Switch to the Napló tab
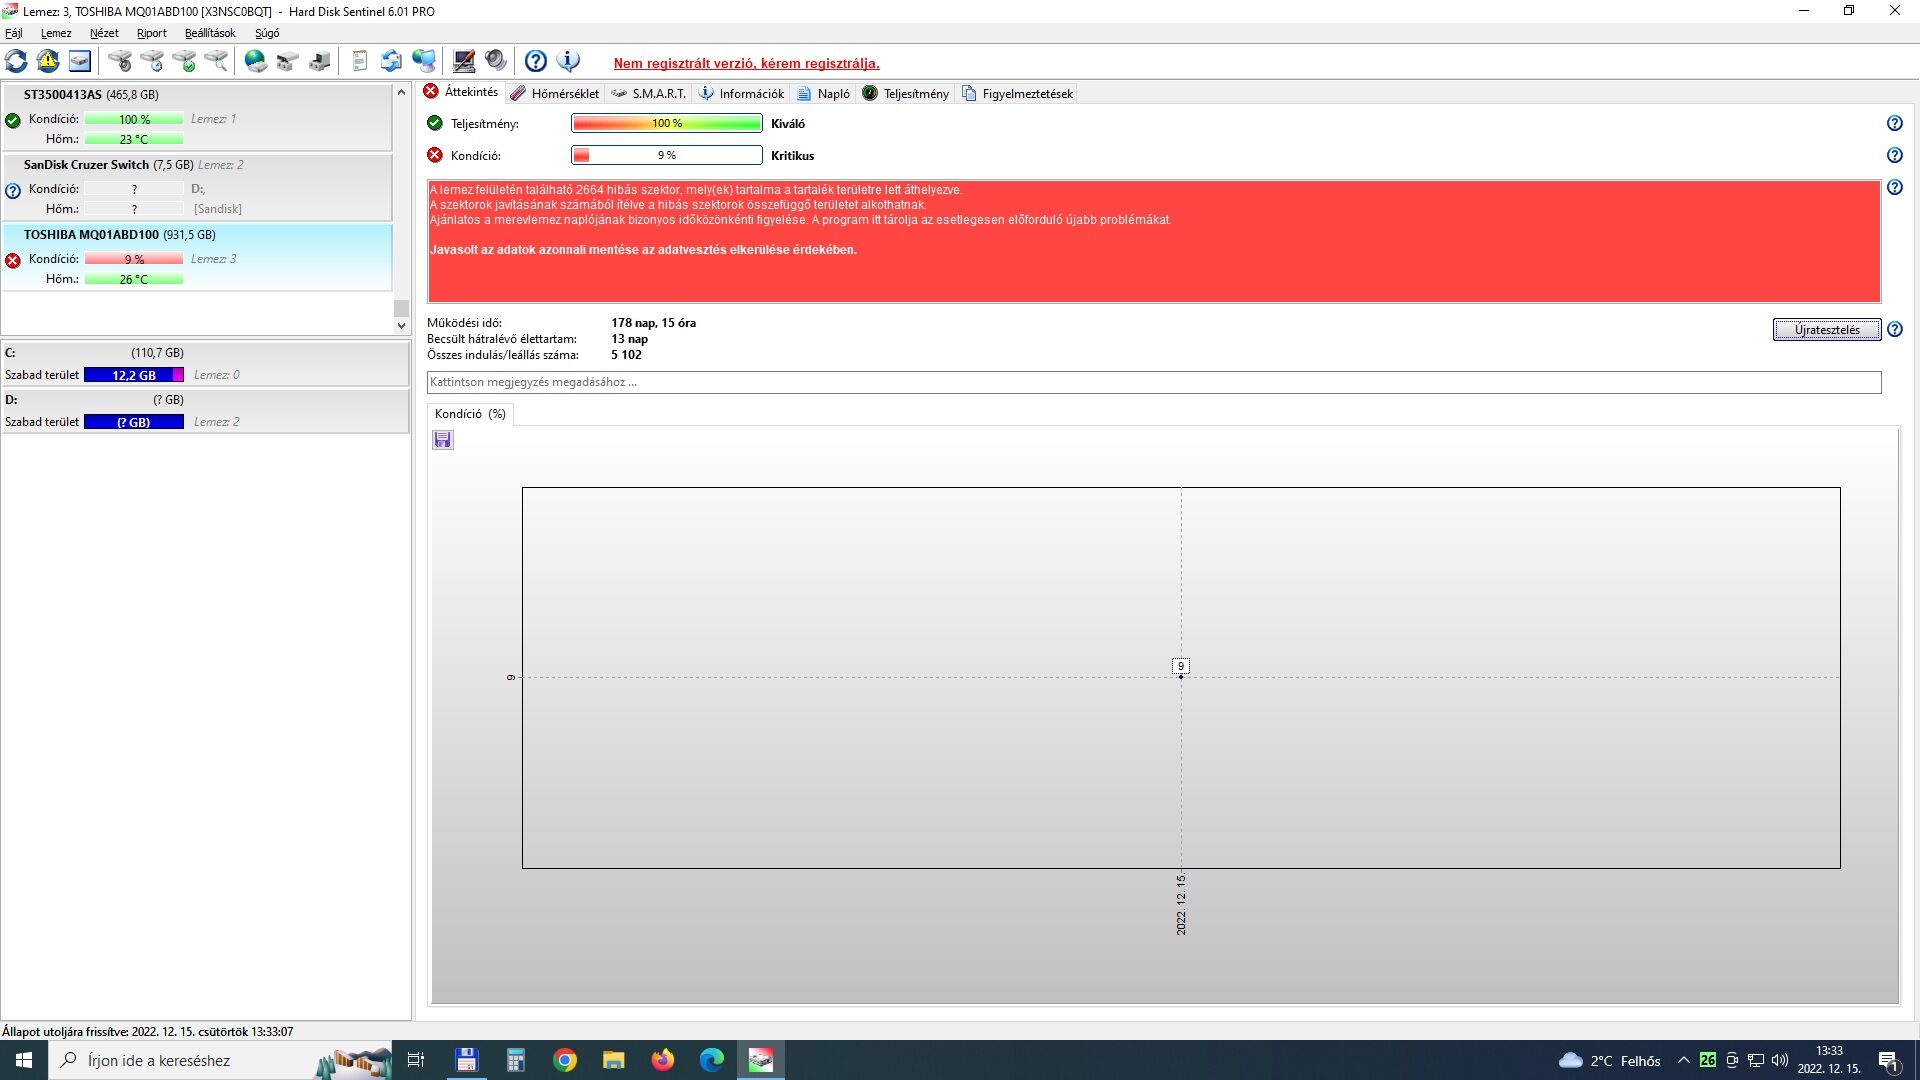 (x=823, y=93)
